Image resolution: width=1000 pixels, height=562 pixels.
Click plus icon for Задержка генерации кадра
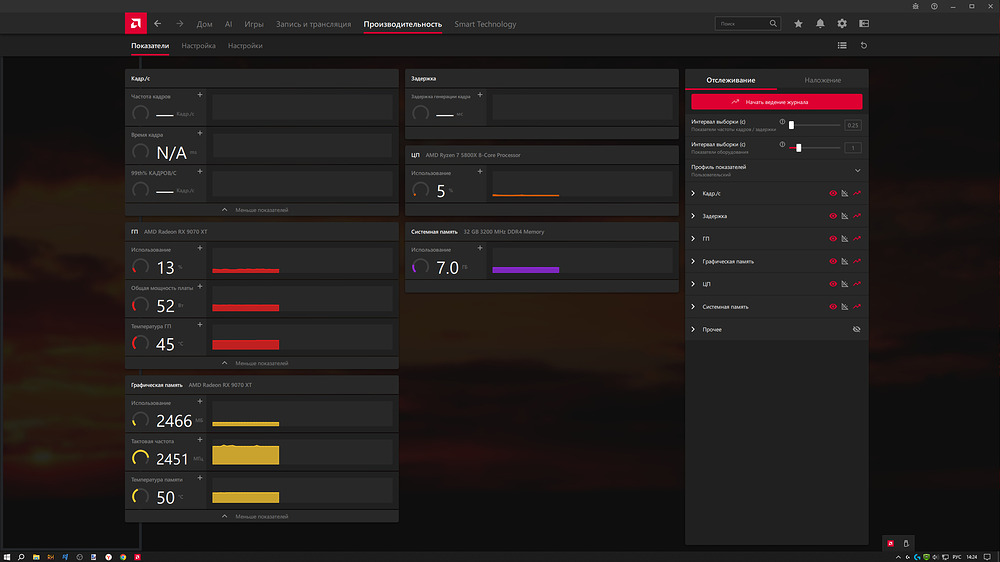coord(480,95)
